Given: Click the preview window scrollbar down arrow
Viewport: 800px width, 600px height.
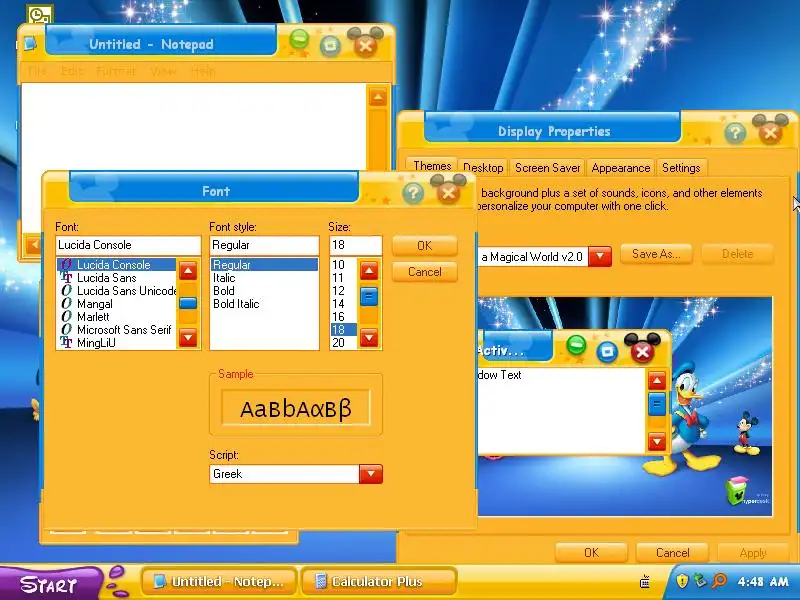Looking at the screenshot, I should click(x=657, y=441).
